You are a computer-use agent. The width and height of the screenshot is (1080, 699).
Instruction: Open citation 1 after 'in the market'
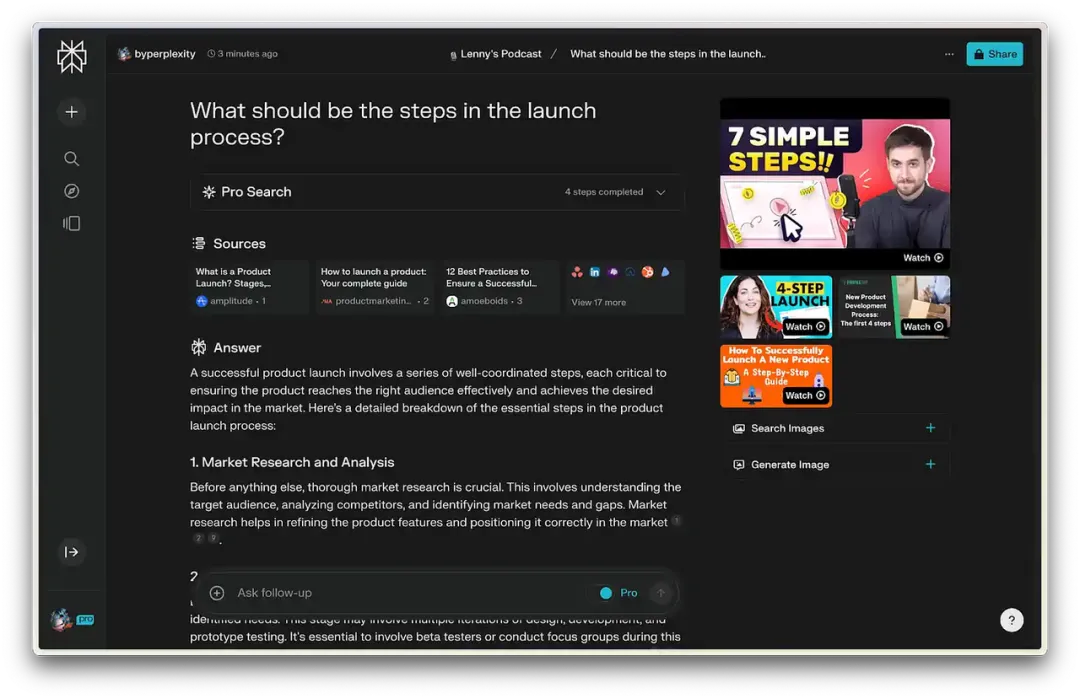pyautogui.click(x=676, y=521)
